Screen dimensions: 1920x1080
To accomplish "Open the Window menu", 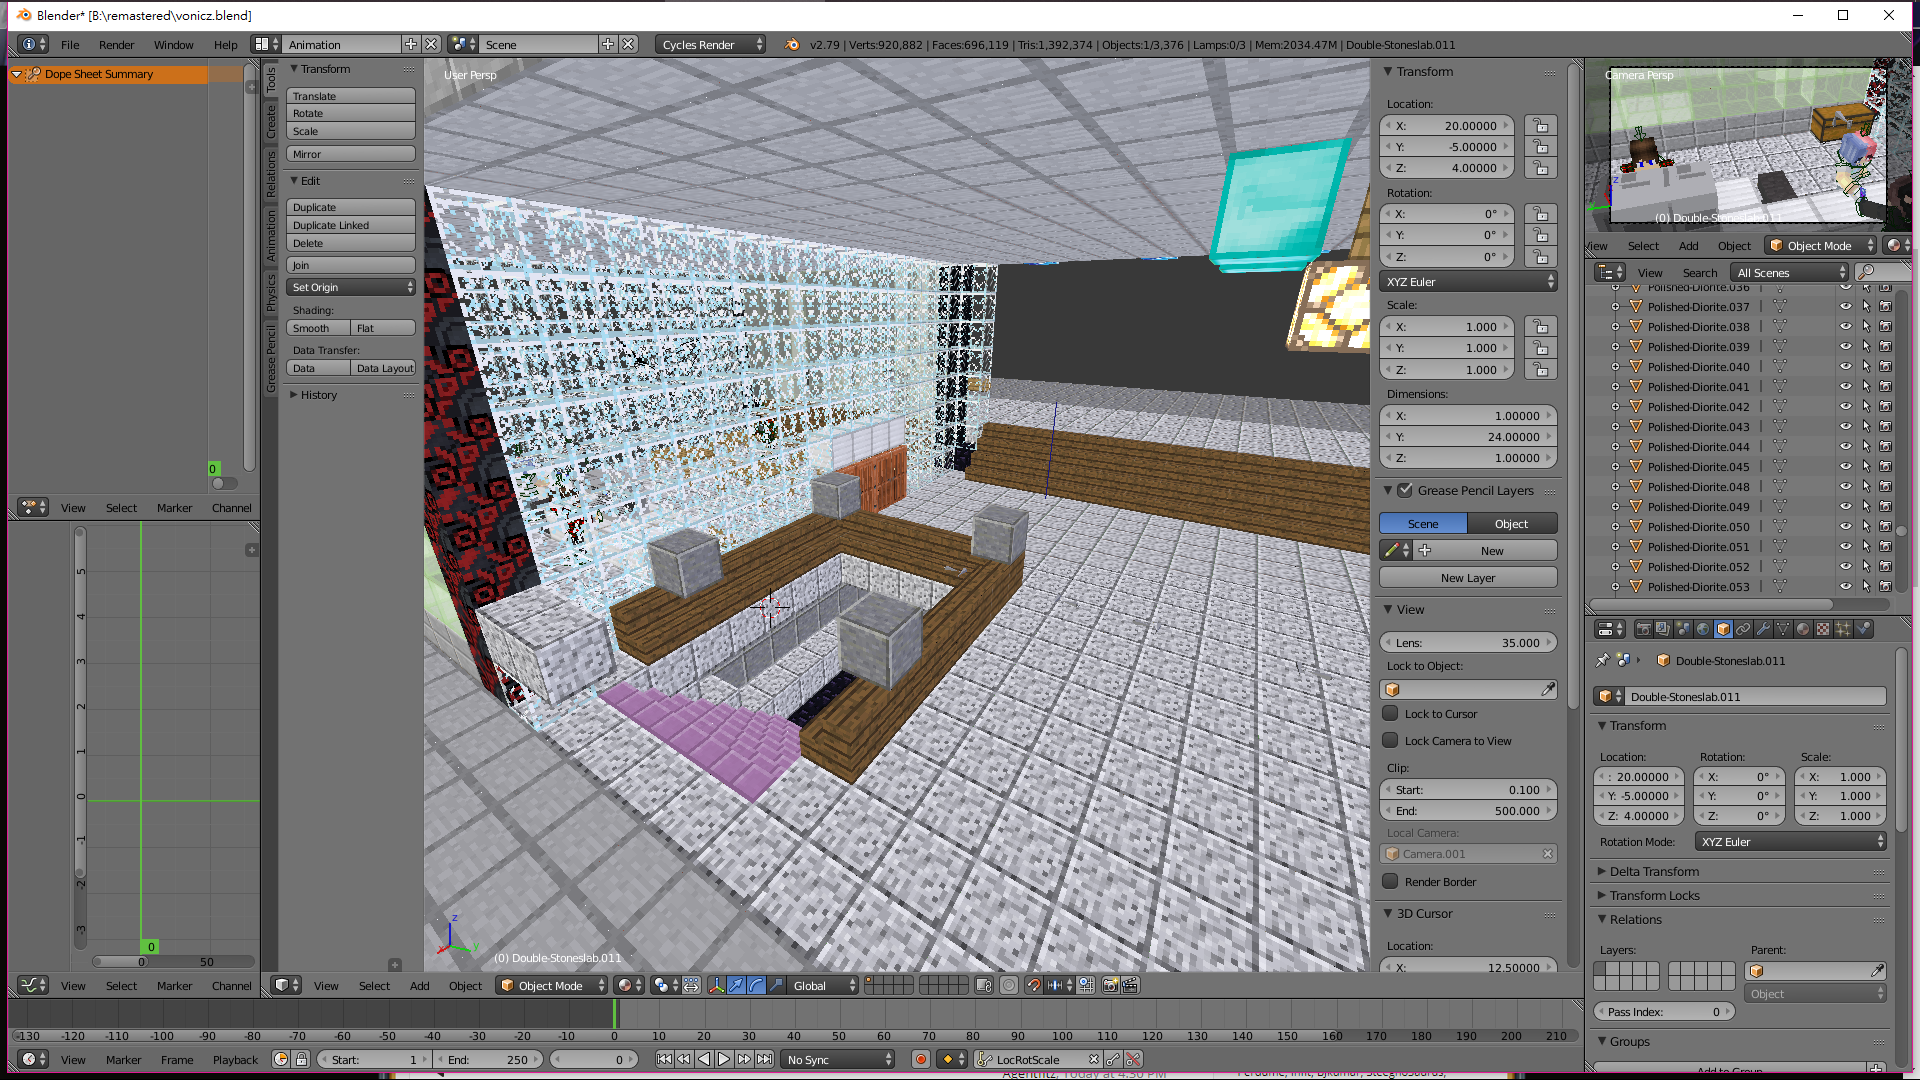I will 173,44.
